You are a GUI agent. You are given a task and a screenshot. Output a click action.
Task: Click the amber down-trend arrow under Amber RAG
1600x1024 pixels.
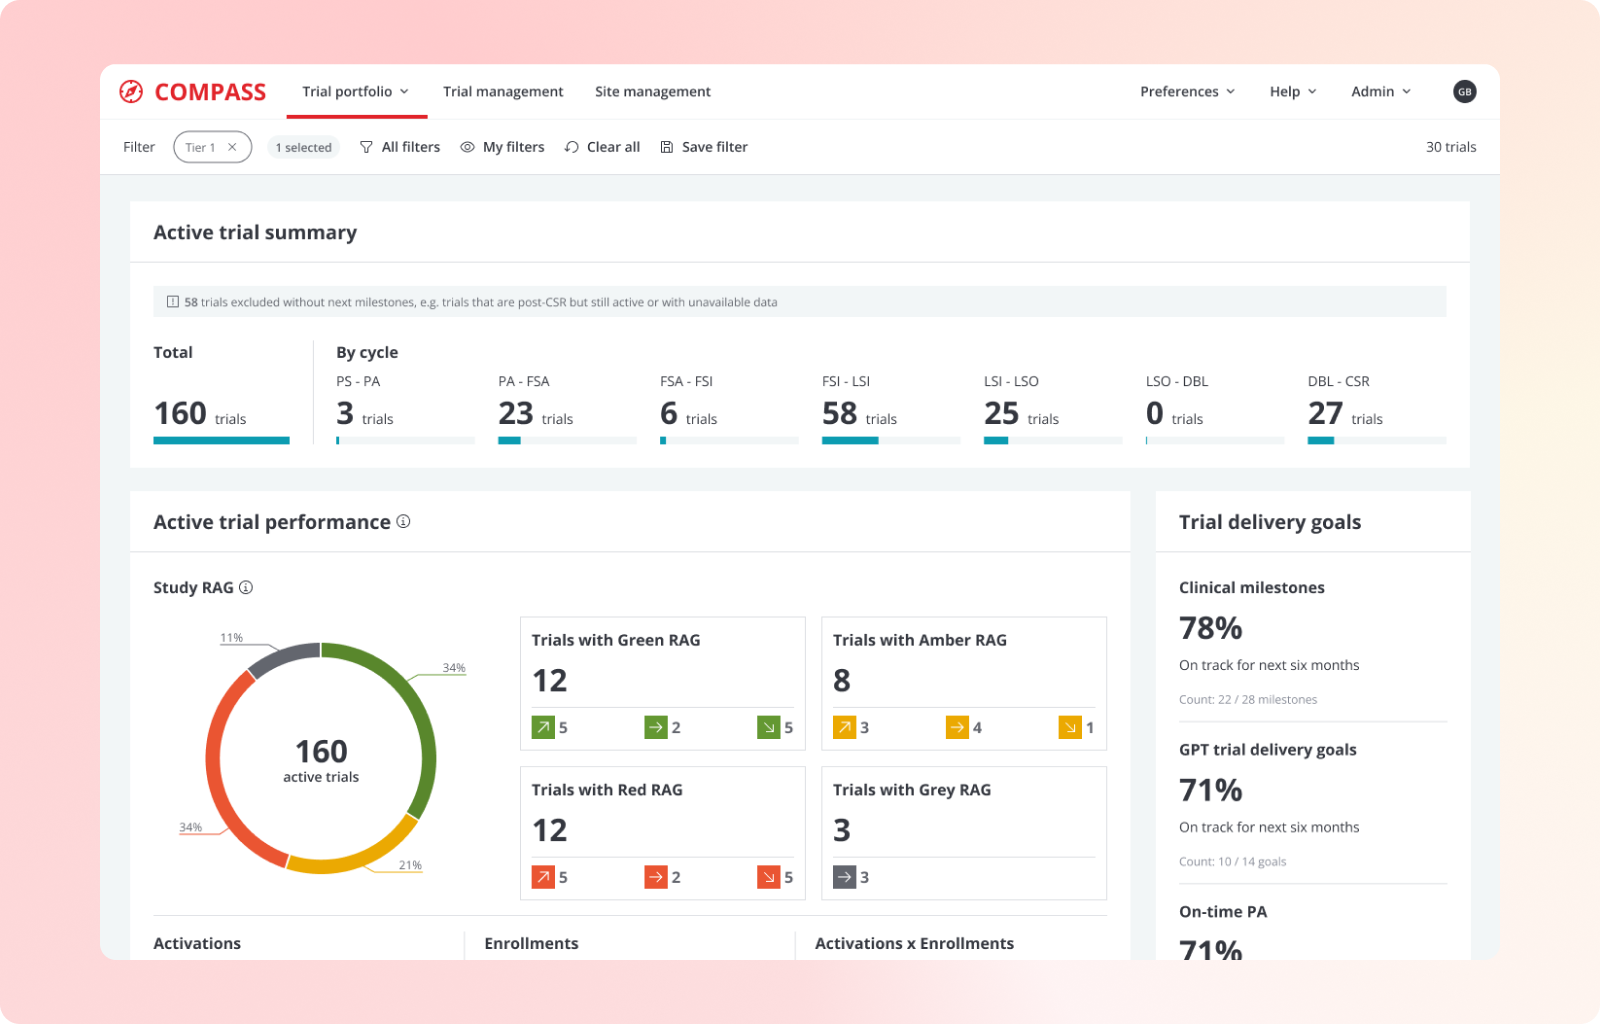pos(1071,727)
